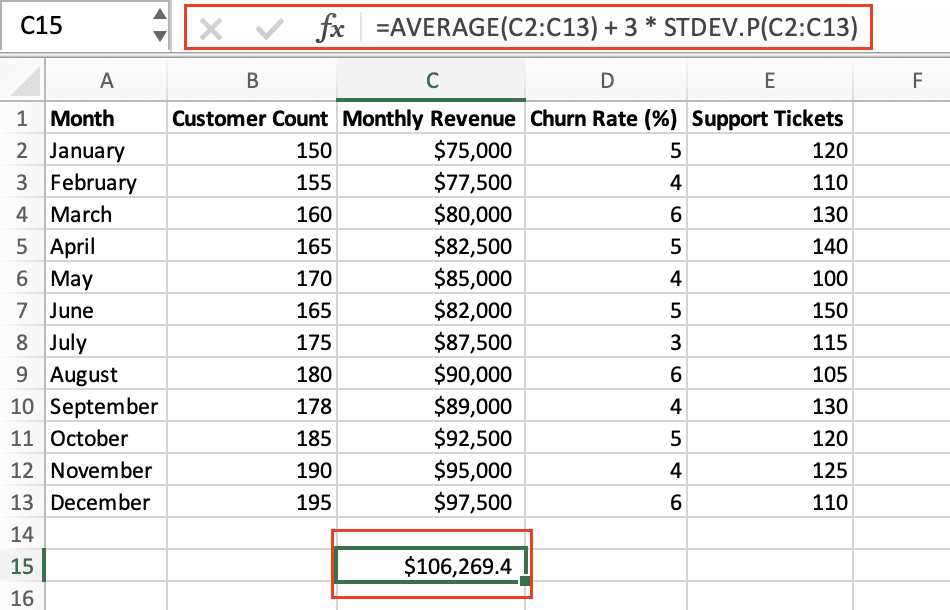950x610 pixels.
Task: Open Insert Function with the fx icon
Action: coord(330,28)
